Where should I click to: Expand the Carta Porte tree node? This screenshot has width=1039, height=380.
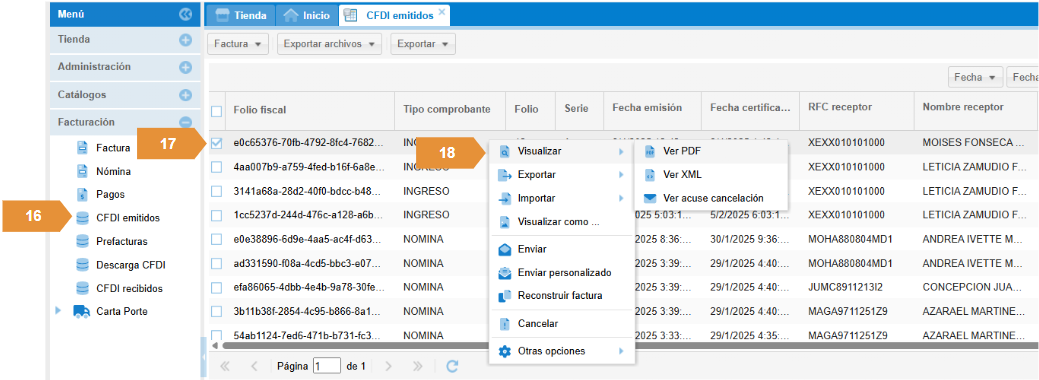pyautogui.click(x=58, y=310)
